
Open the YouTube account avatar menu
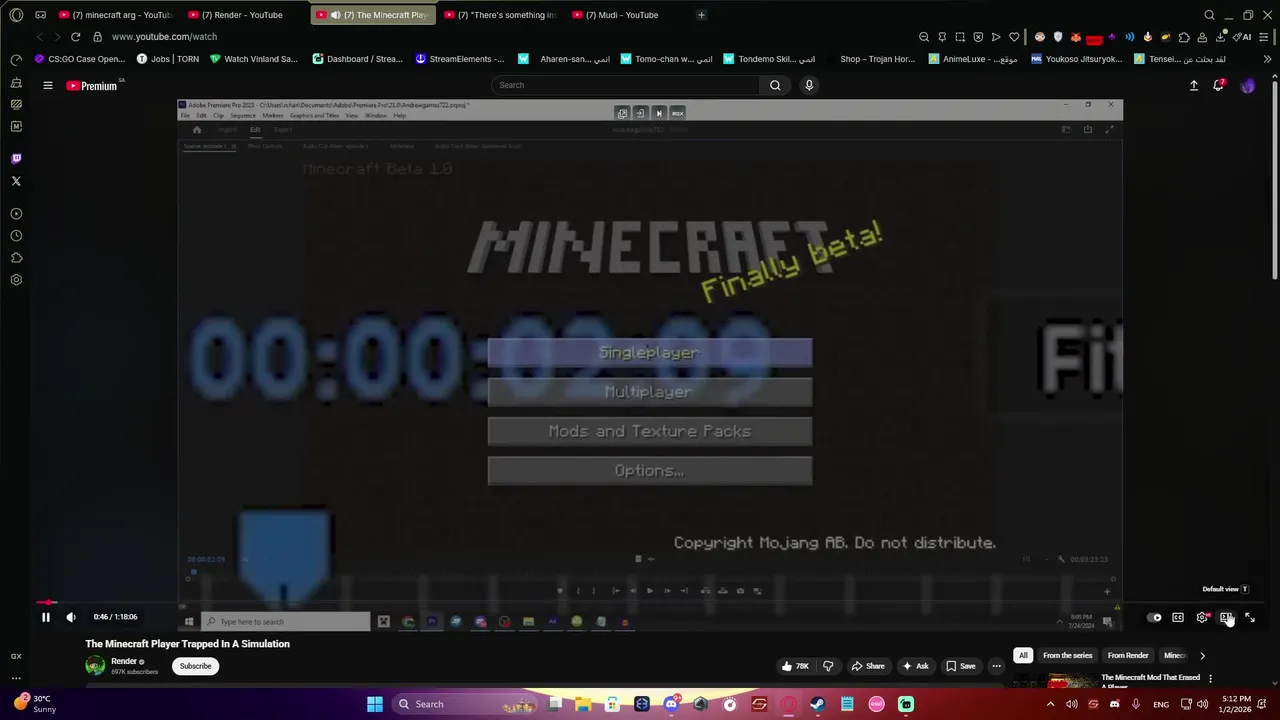coord(1248,85)
